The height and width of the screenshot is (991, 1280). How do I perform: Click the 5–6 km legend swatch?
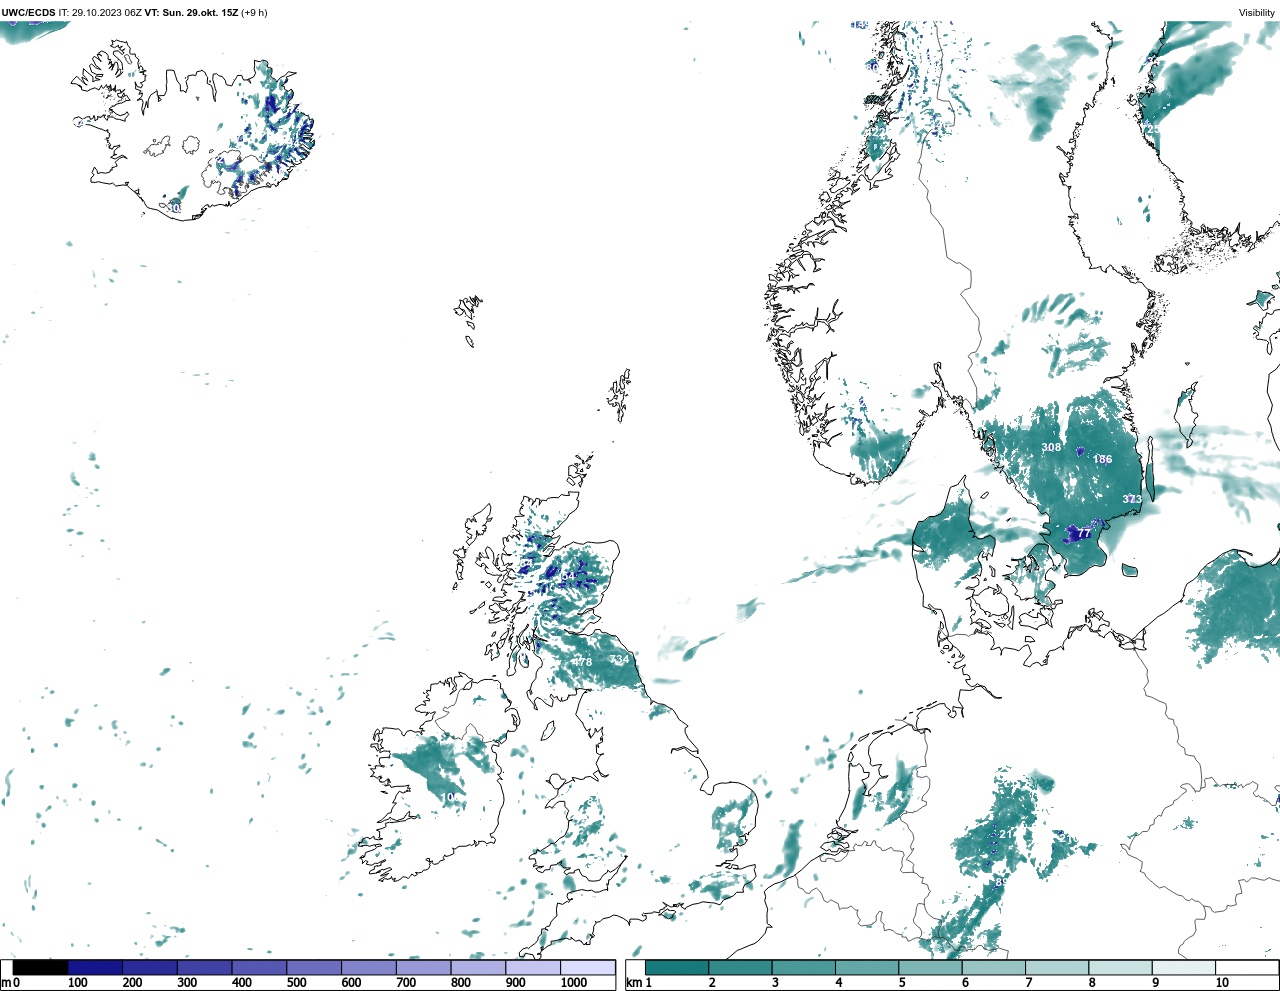(930, 967)
